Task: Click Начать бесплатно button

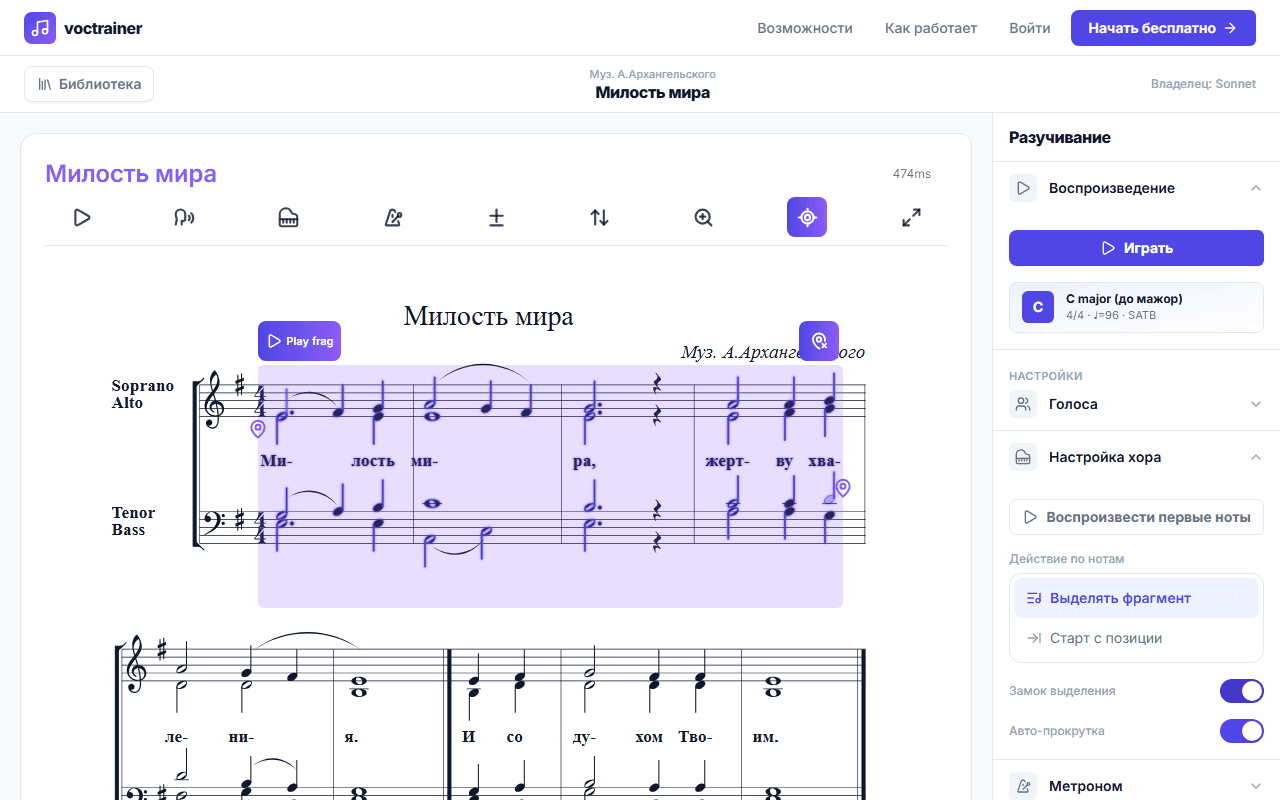Action: pyautogui.click(x=1163, y=28)
